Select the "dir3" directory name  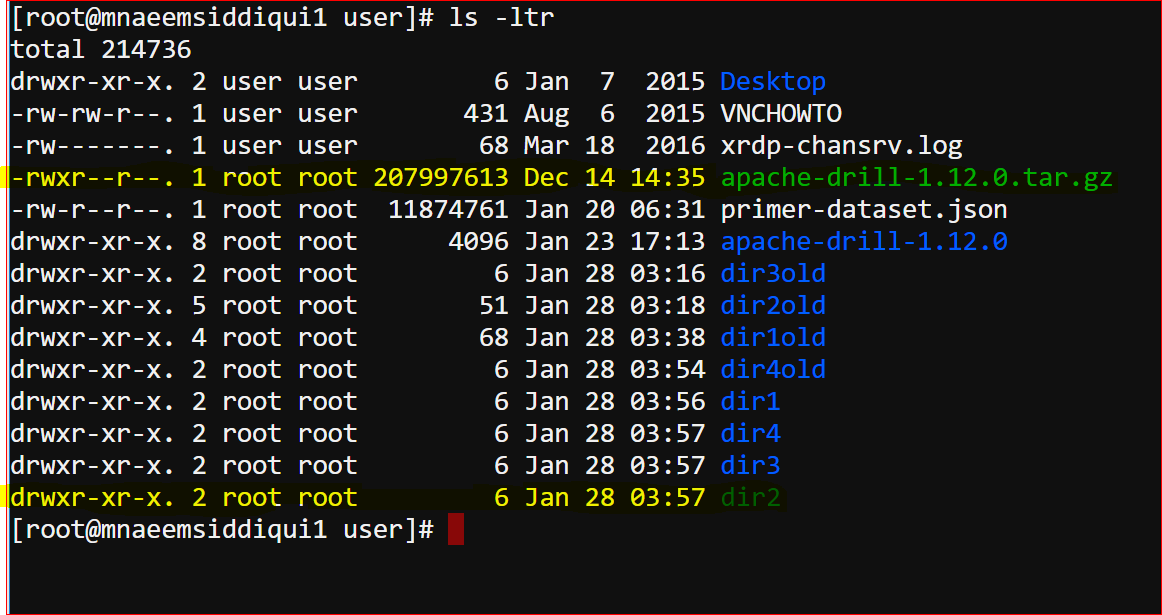tap(751, 465)
